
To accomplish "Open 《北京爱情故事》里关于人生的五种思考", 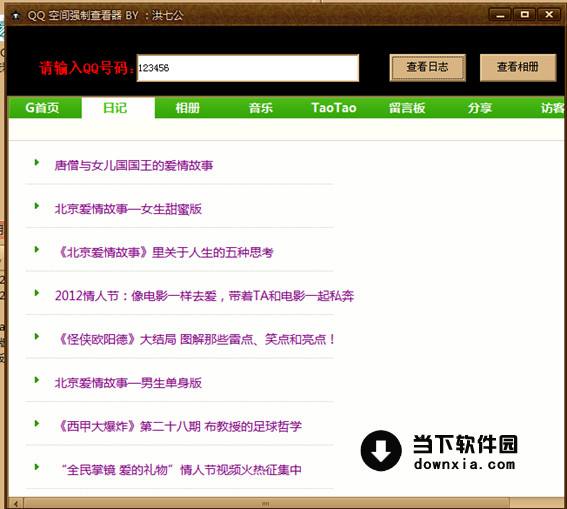I will (165, 252).
